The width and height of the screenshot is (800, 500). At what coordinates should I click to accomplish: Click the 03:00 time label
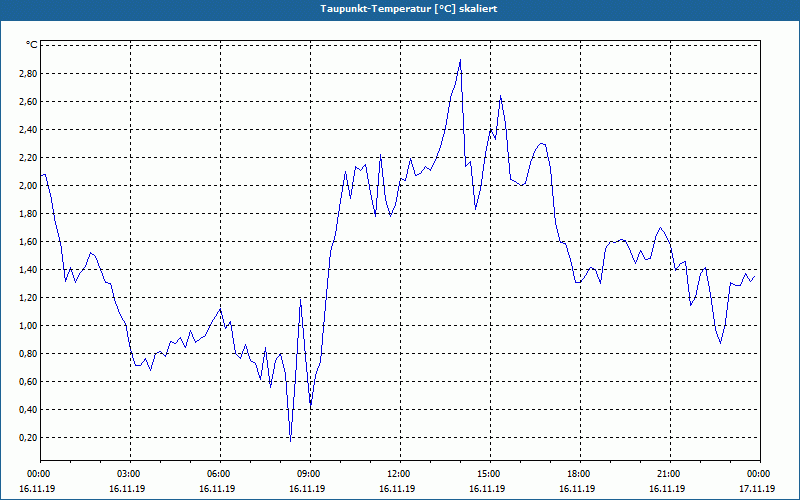[x=131, y=474]
